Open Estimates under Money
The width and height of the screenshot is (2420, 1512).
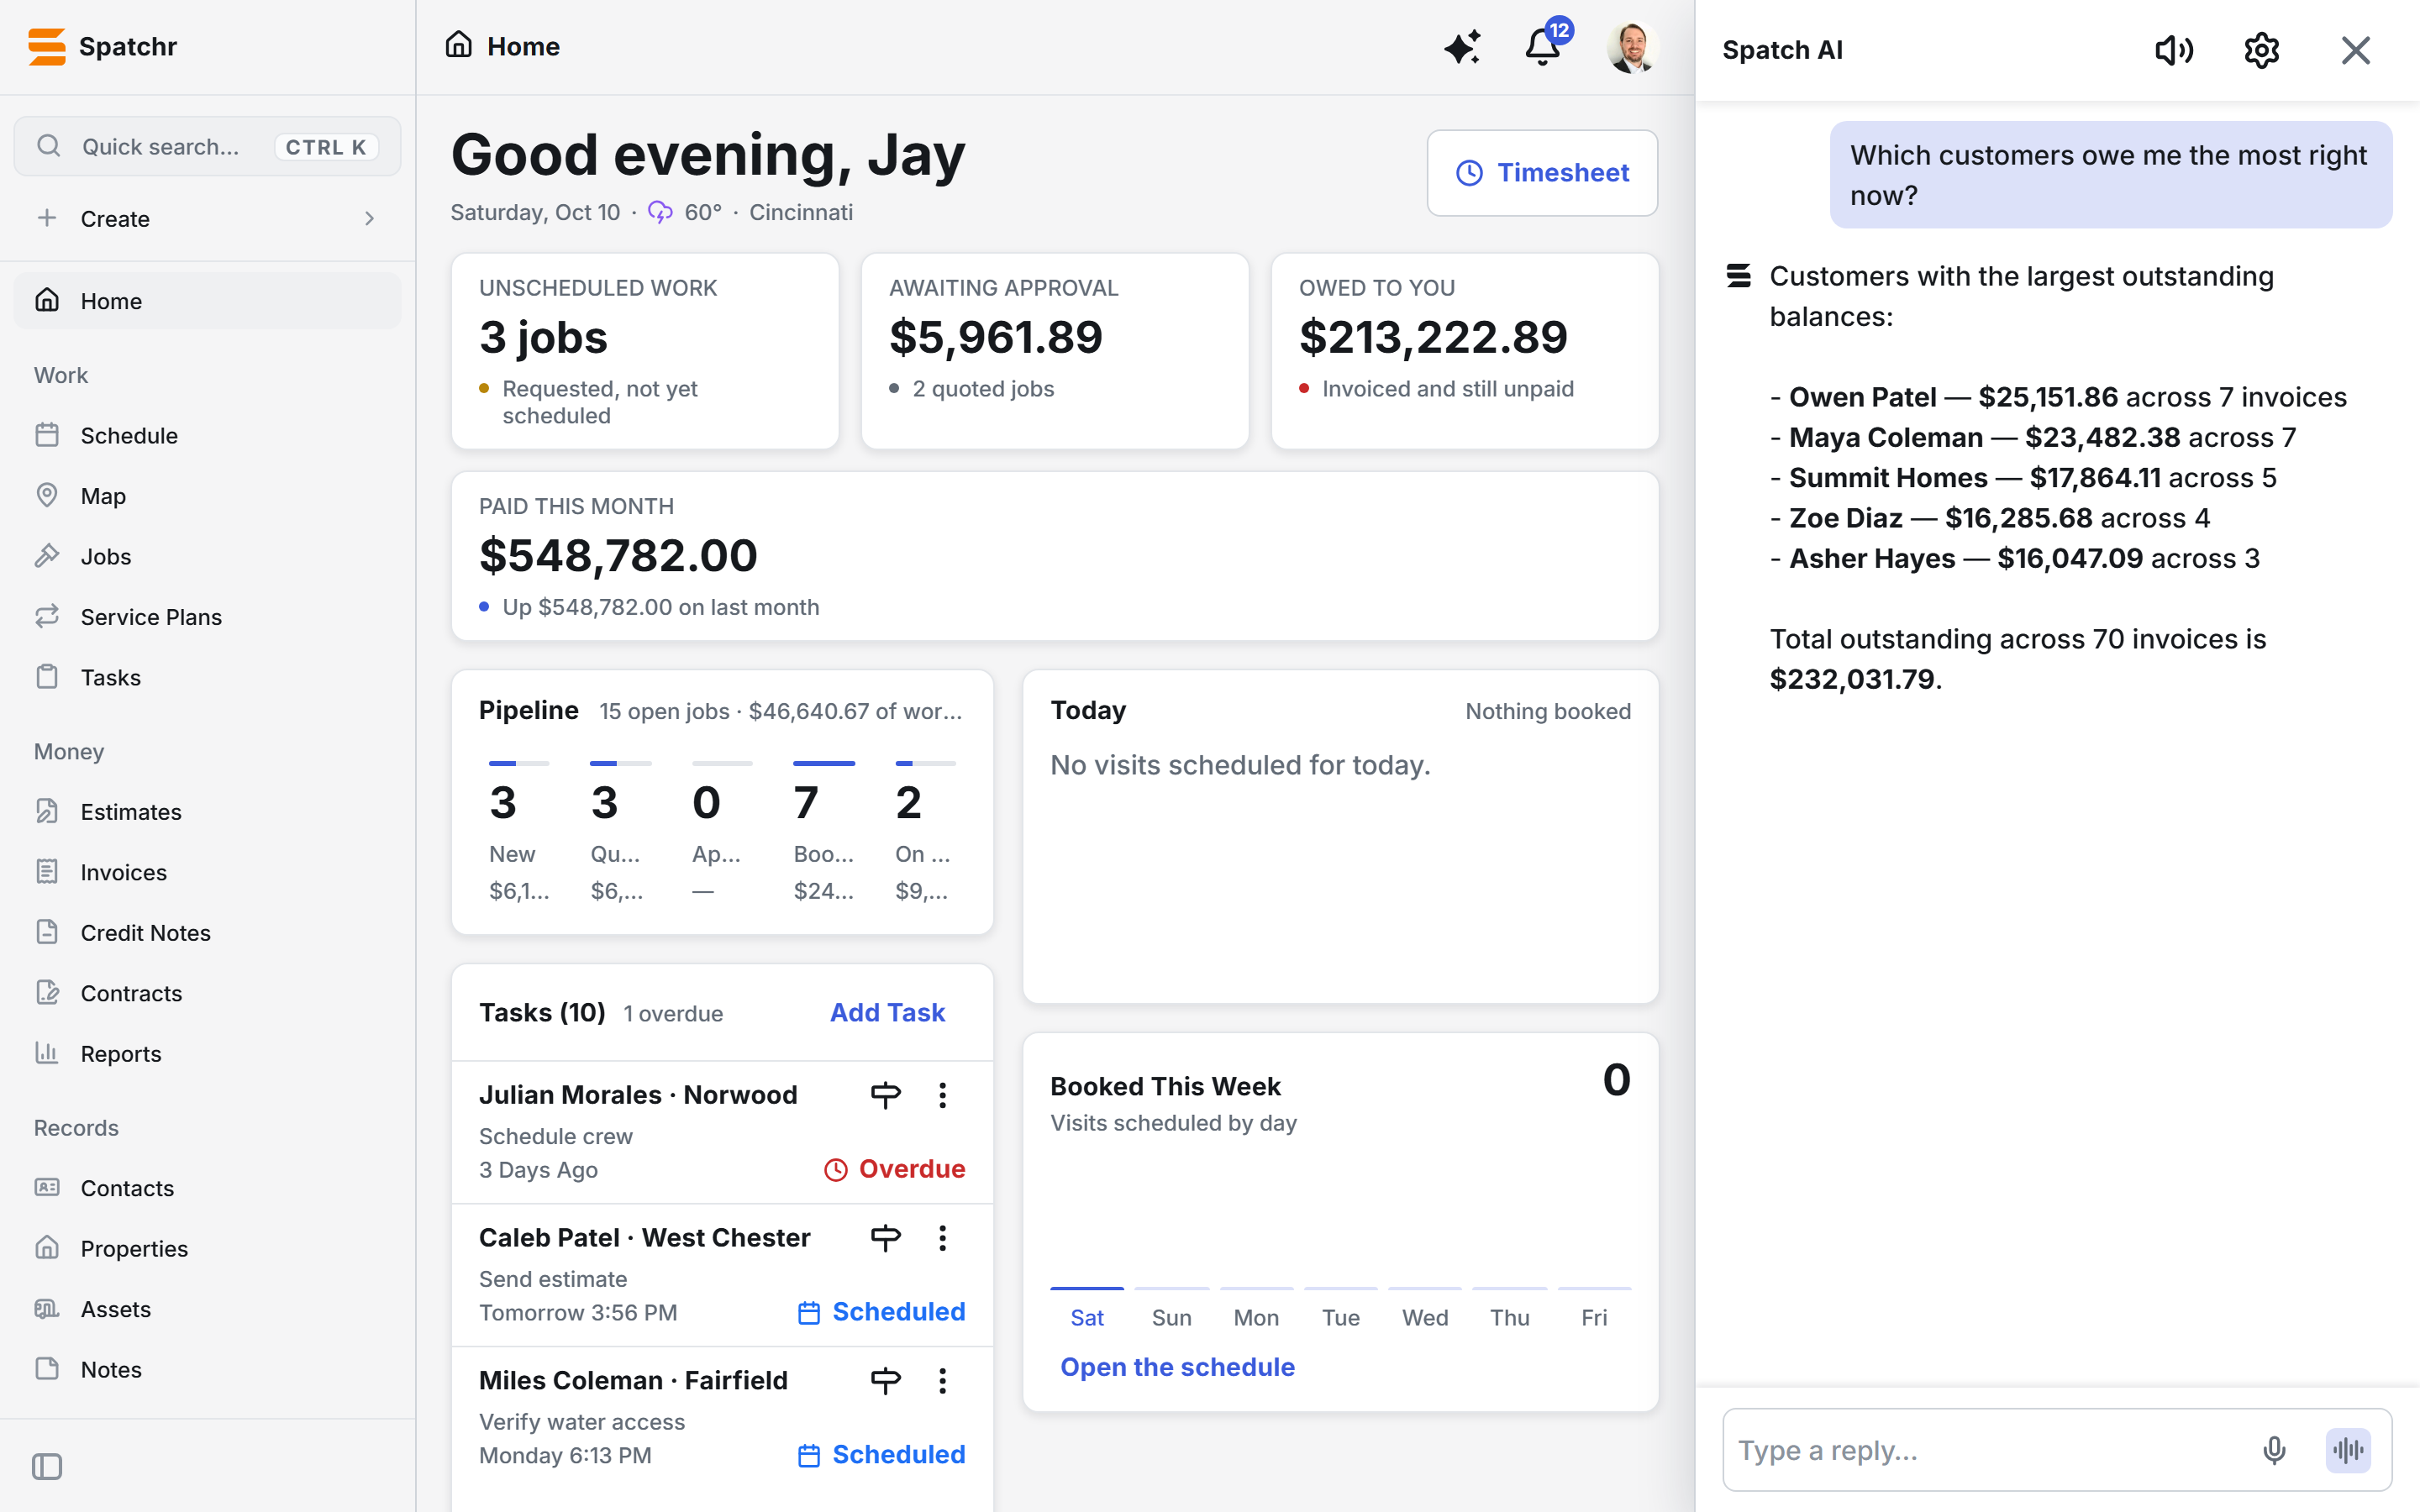207,811
